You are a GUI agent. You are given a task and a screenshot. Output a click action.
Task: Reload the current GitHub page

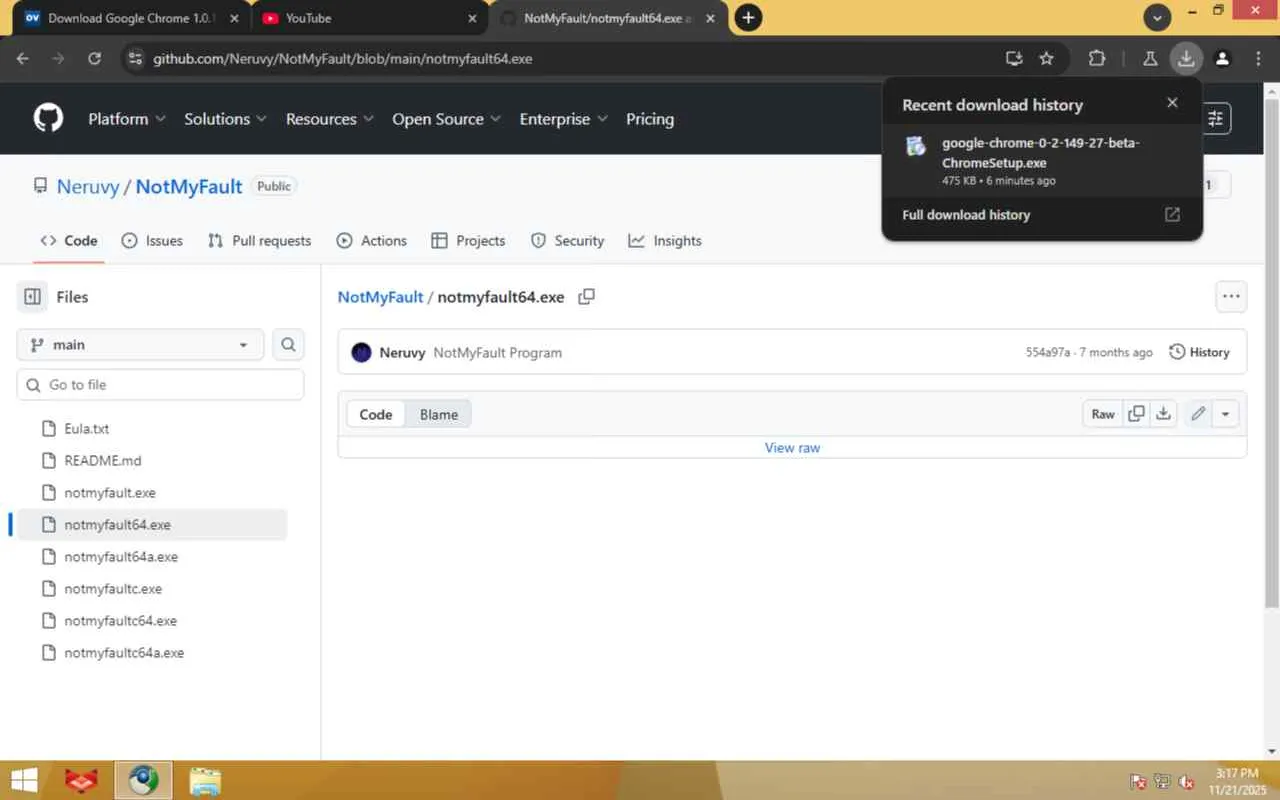94,59
